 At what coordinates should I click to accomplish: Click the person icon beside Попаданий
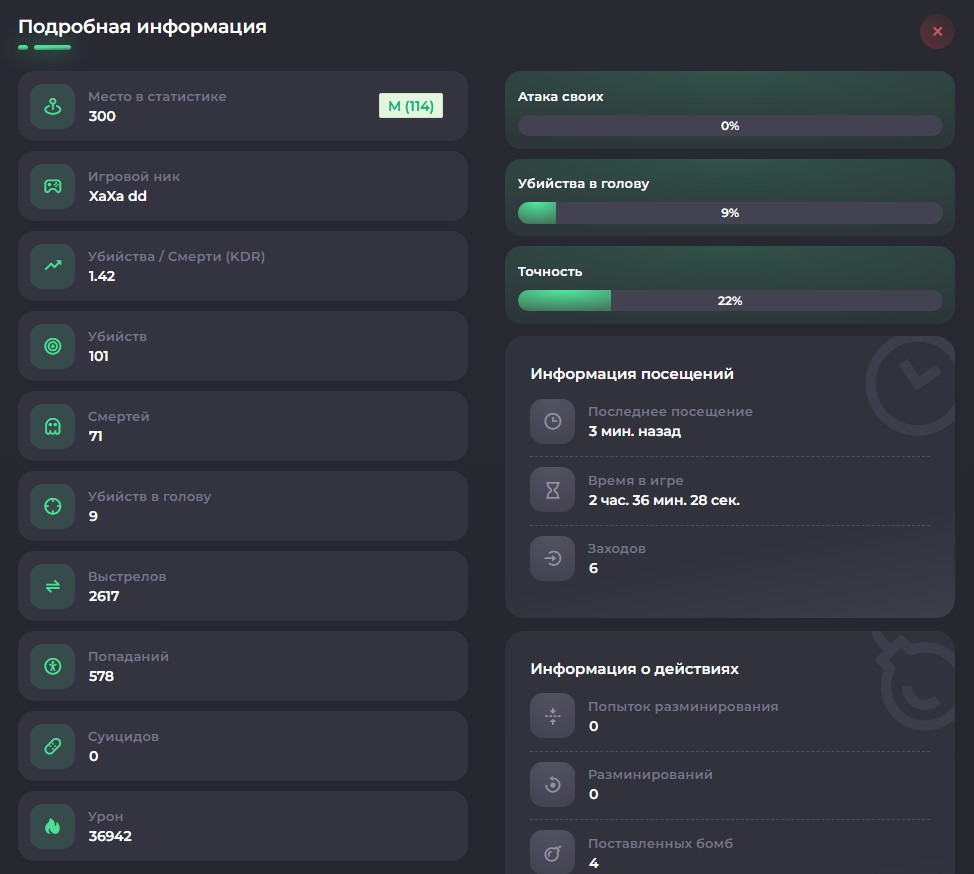53,666
